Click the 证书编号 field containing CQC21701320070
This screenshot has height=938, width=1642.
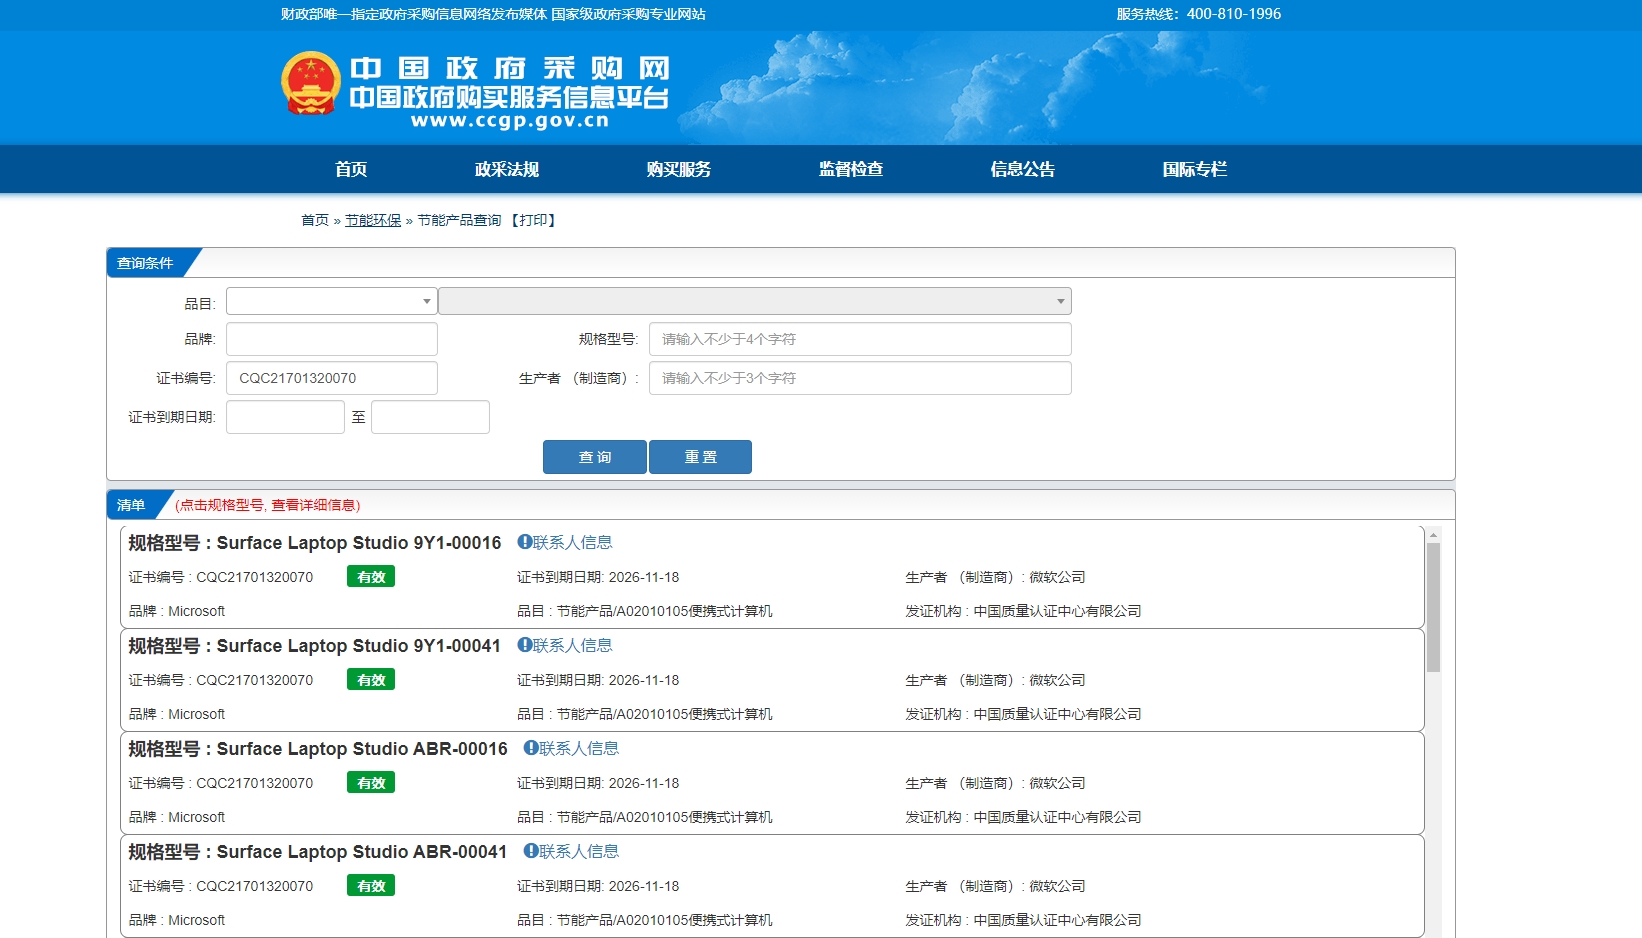coord(332,378)
